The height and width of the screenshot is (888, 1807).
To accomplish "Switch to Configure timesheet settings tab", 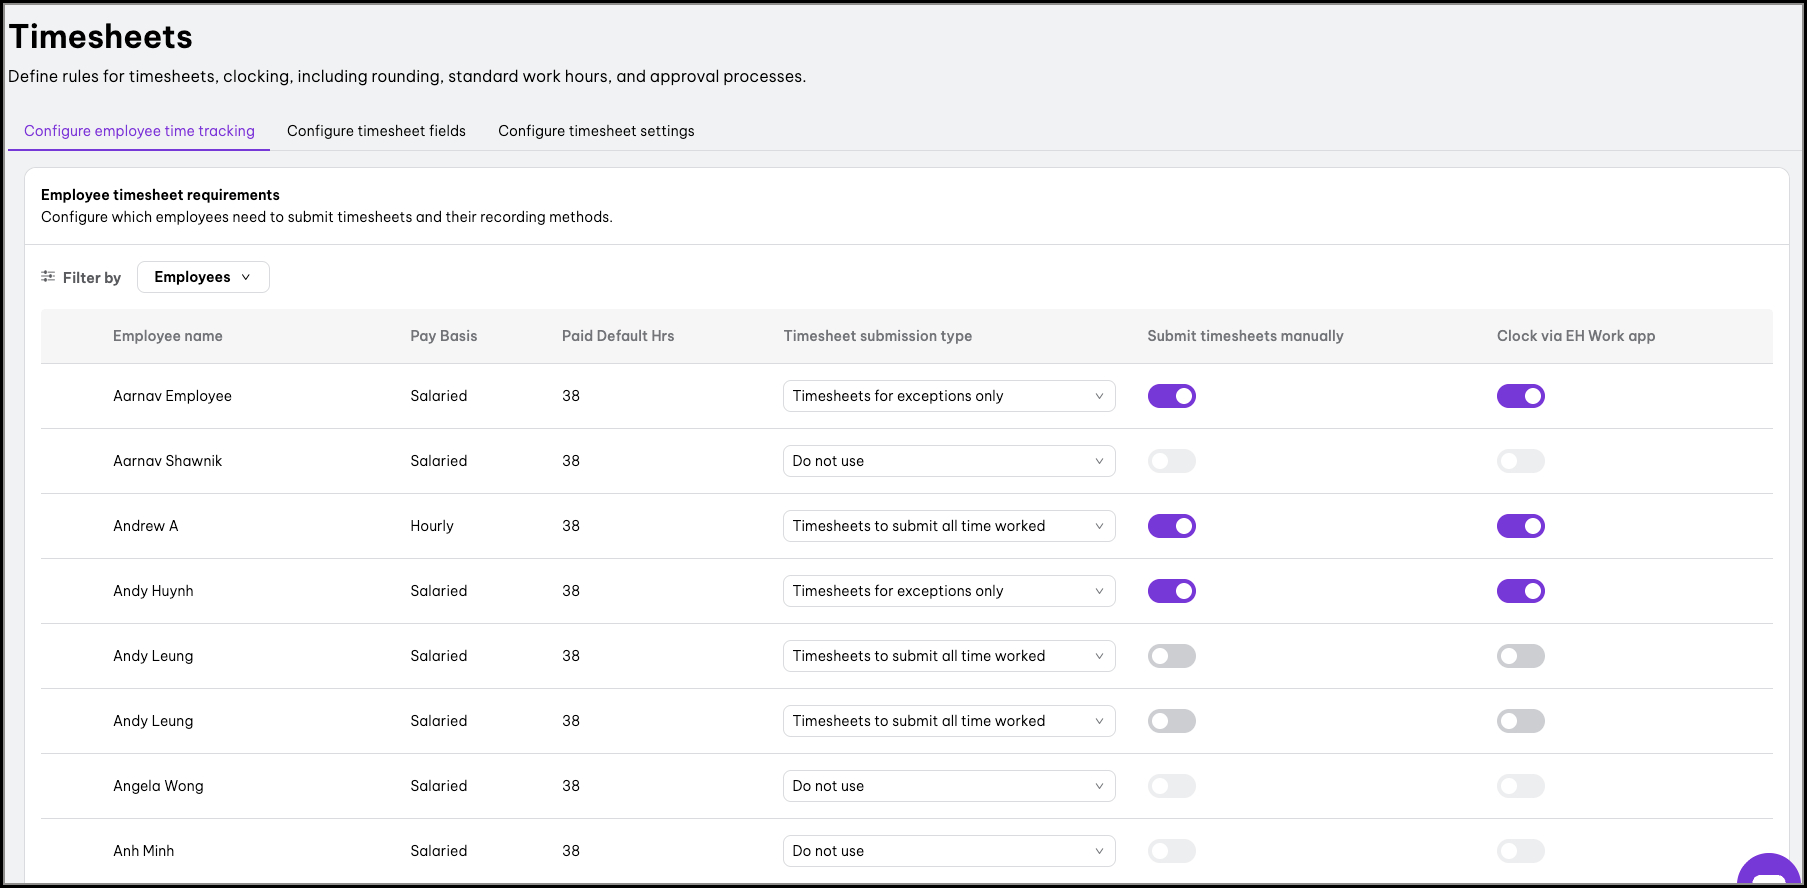I will tap(596, 131).
